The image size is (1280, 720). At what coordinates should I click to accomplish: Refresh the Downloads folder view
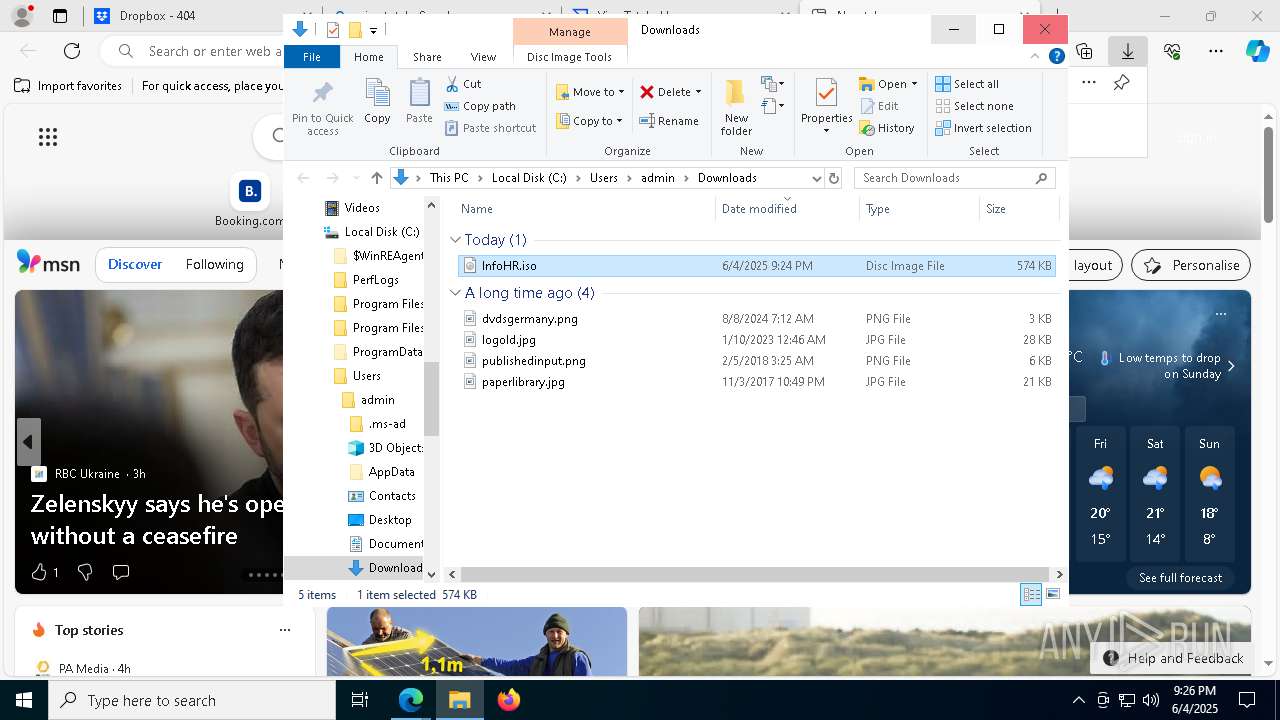click(x=834, y=178)
